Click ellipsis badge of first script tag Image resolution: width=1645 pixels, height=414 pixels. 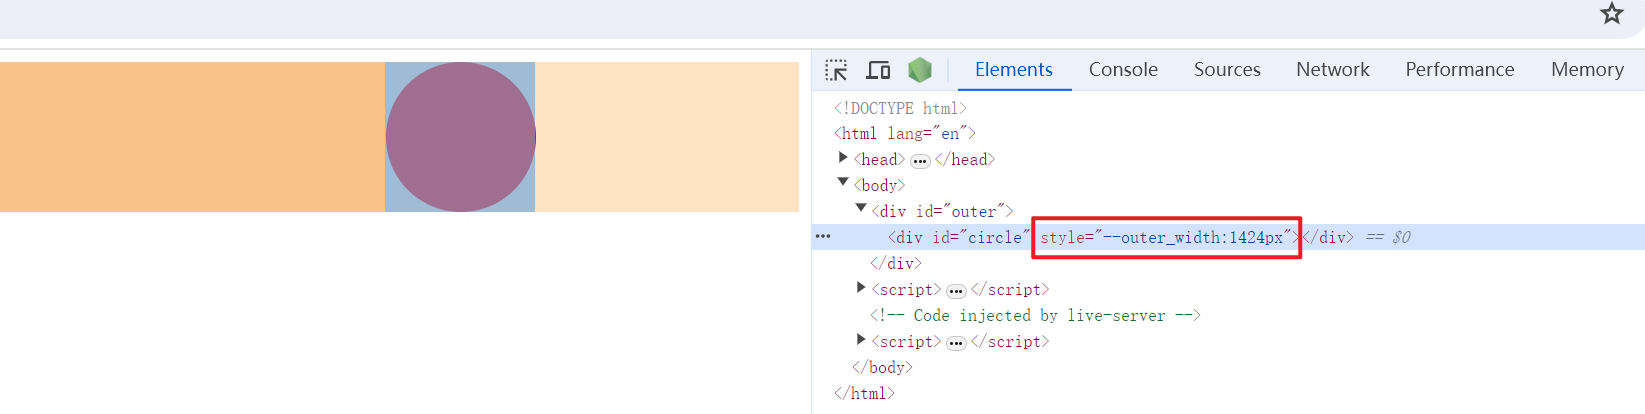(956, 291)
